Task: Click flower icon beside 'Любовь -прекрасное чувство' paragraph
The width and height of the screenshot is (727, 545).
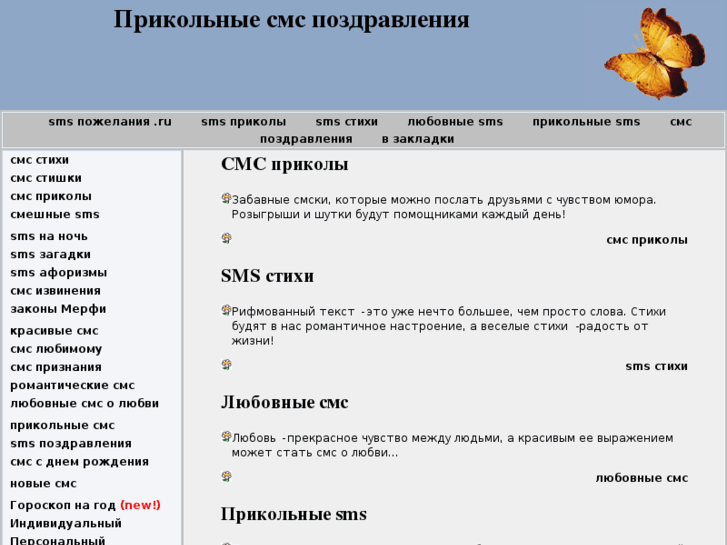Action: click(226, 436)
